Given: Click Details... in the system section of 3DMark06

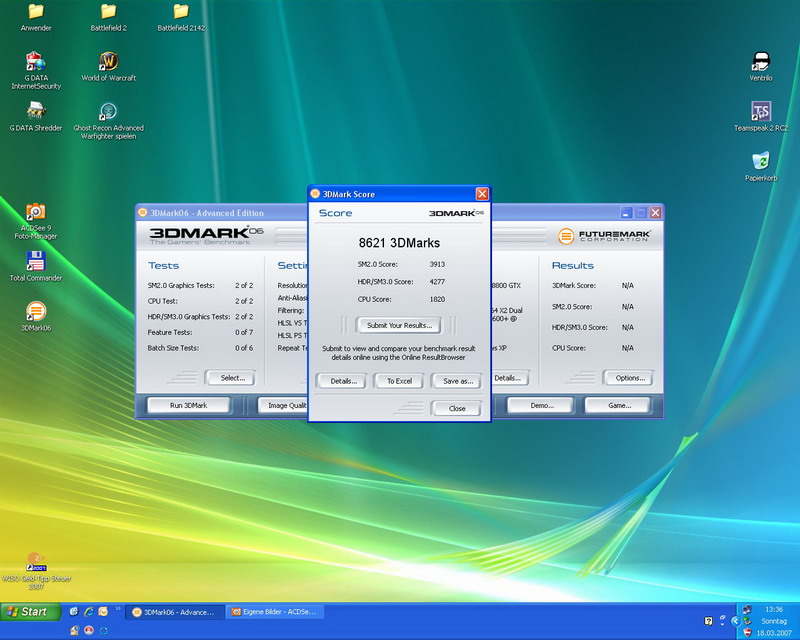Looking at the screenshot, I should (509, 378).
